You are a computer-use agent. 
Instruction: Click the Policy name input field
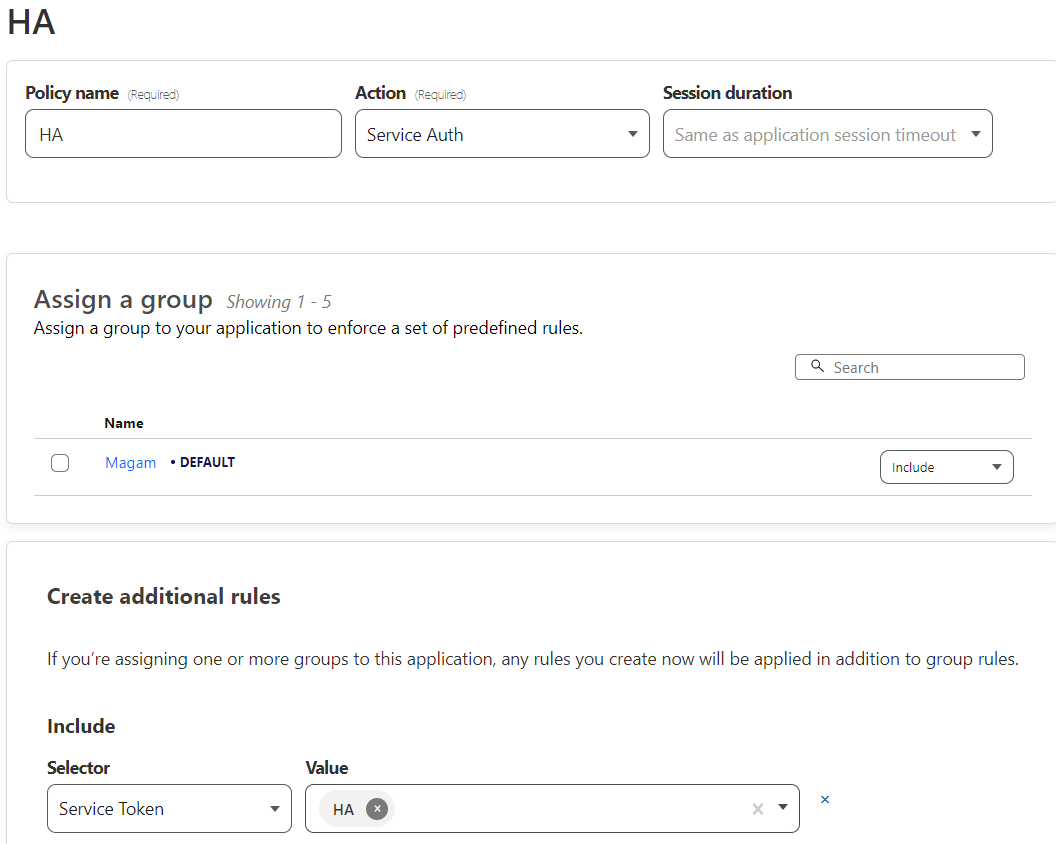183,134
